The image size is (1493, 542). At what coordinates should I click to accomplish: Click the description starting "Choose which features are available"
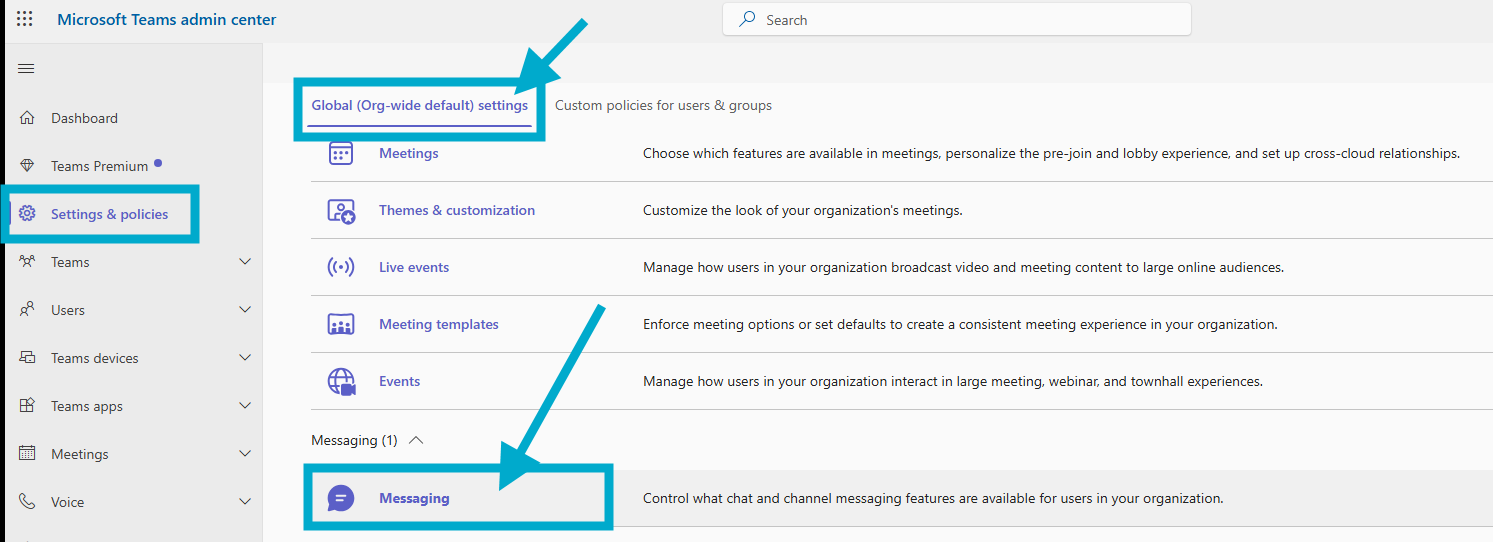point(1052,153)
